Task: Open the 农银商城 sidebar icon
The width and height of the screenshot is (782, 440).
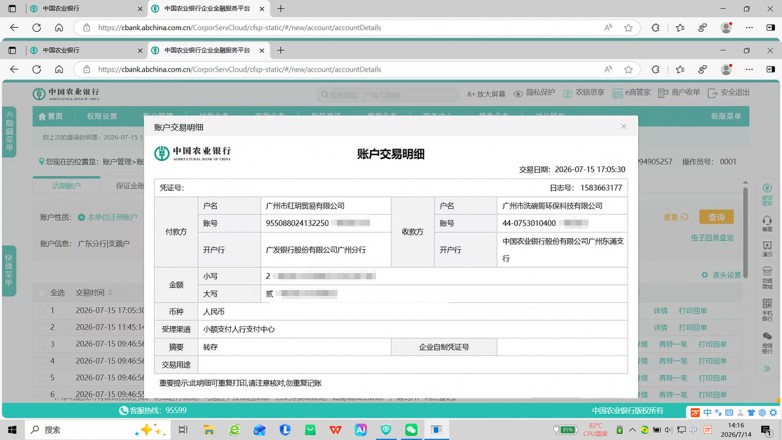Action: (767, 271)
